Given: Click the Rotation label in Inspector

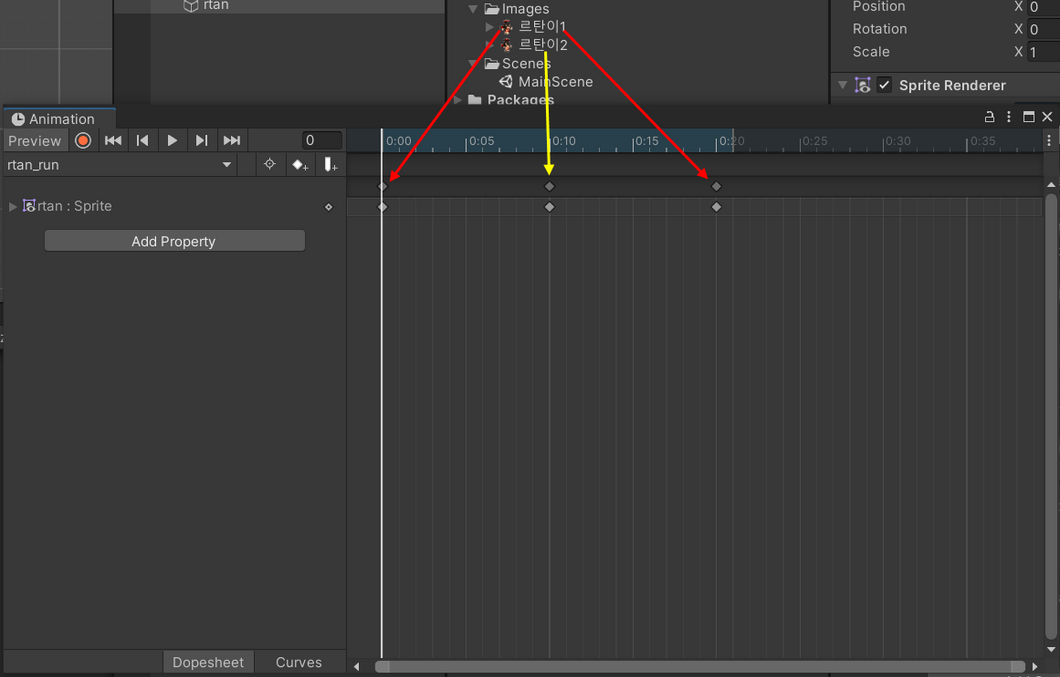Looking at the screenshot, I should (x=880, y=29).
